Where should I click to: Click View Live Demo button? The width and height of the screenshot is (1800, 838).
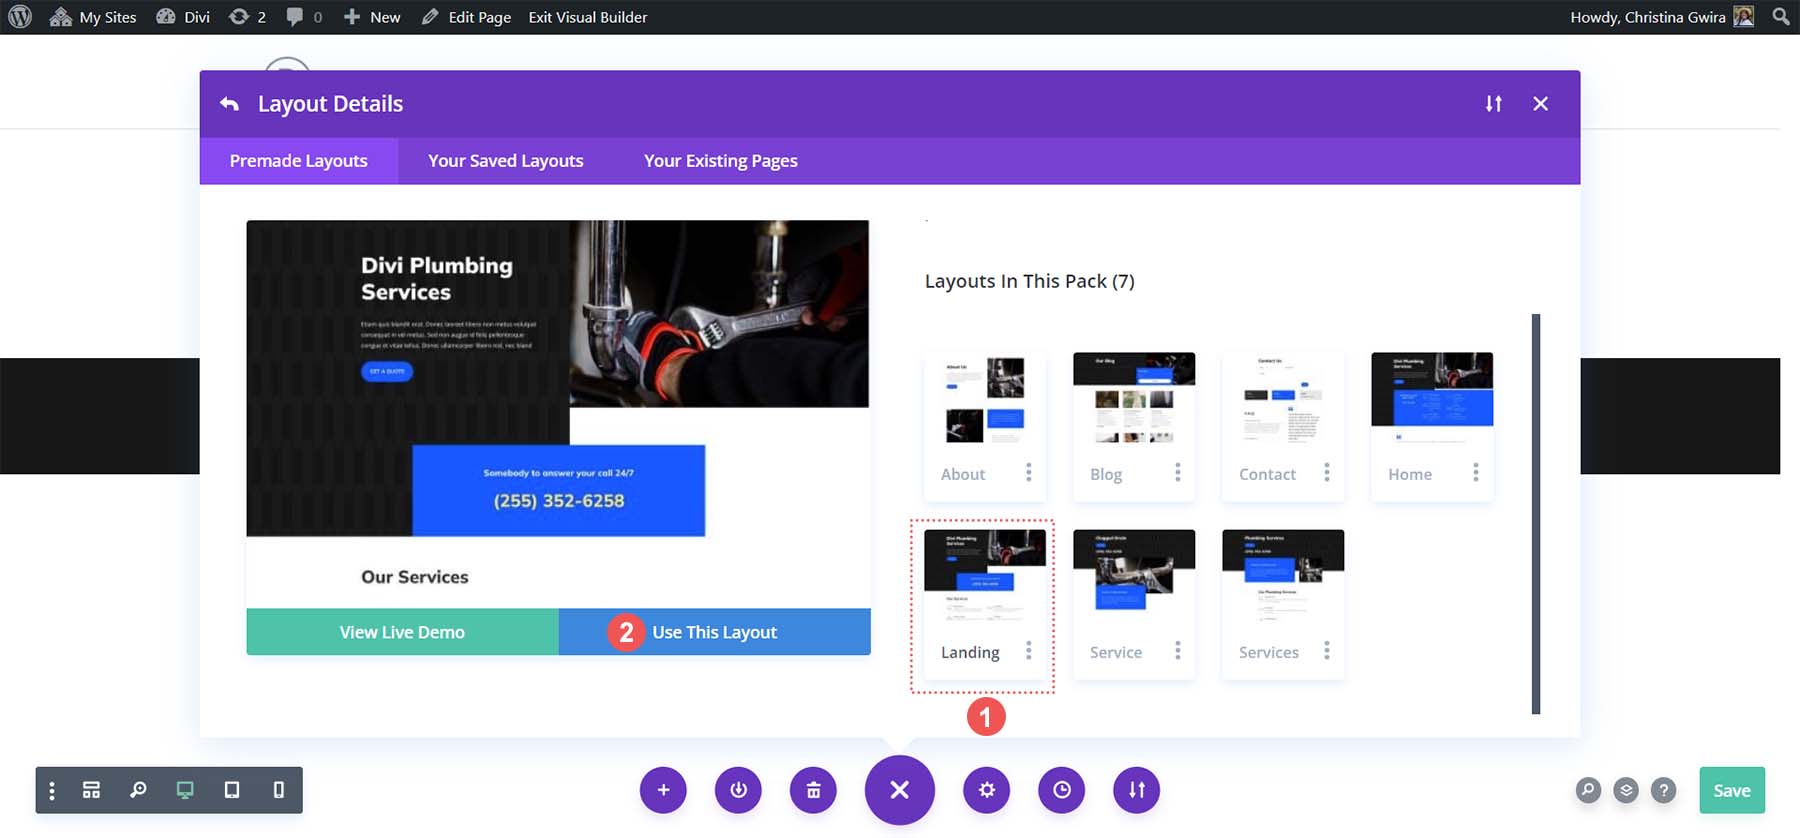click(402, 632)
